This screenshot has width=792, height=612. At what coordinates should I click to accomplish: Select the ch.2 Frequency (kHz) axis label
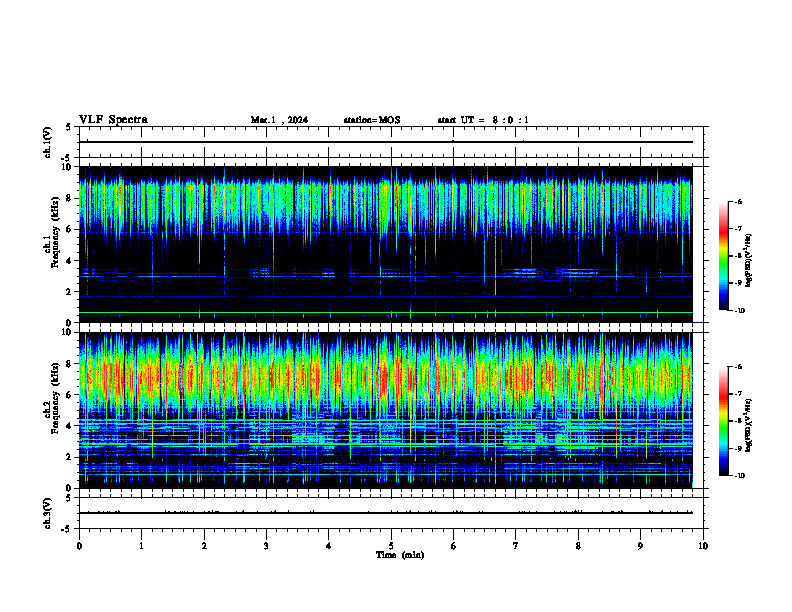click(53, 398)
